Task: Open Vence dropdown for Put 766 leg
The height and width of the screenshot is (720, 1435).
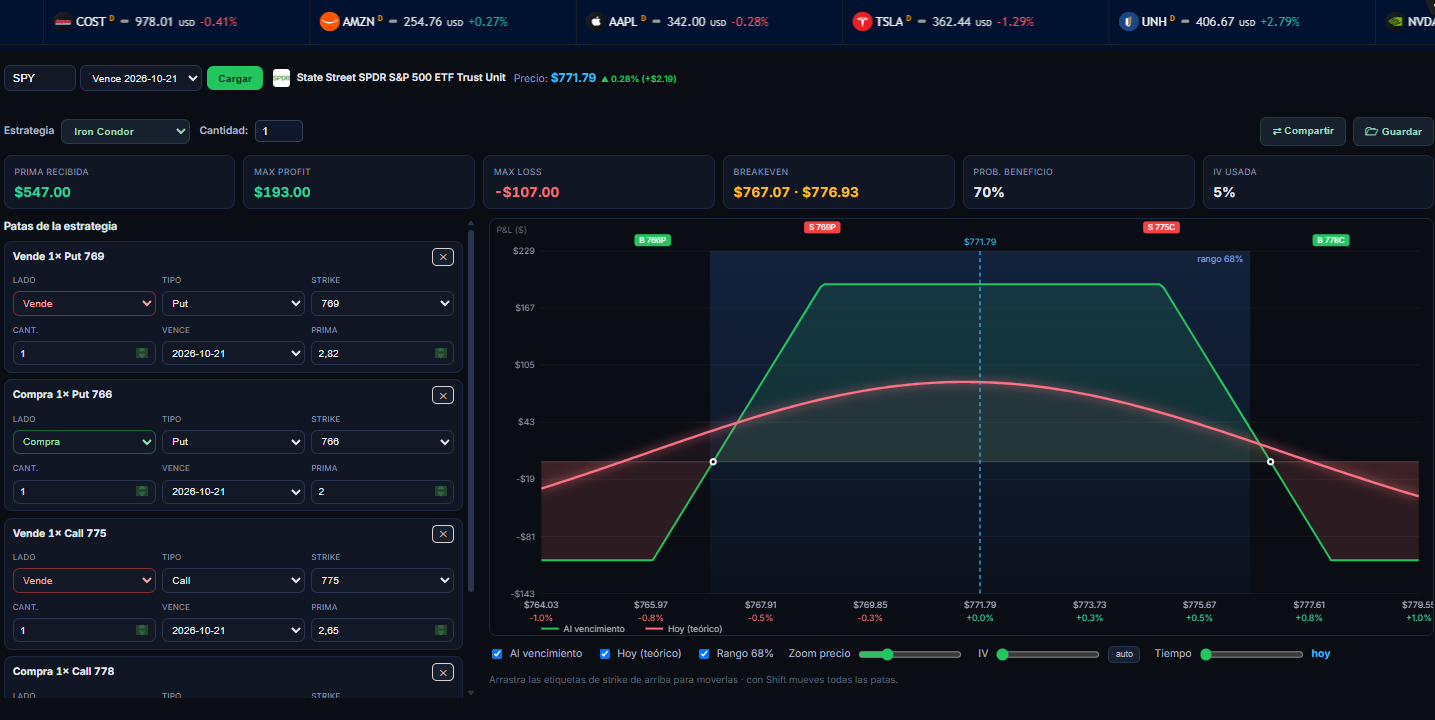Action: [233, 491]
